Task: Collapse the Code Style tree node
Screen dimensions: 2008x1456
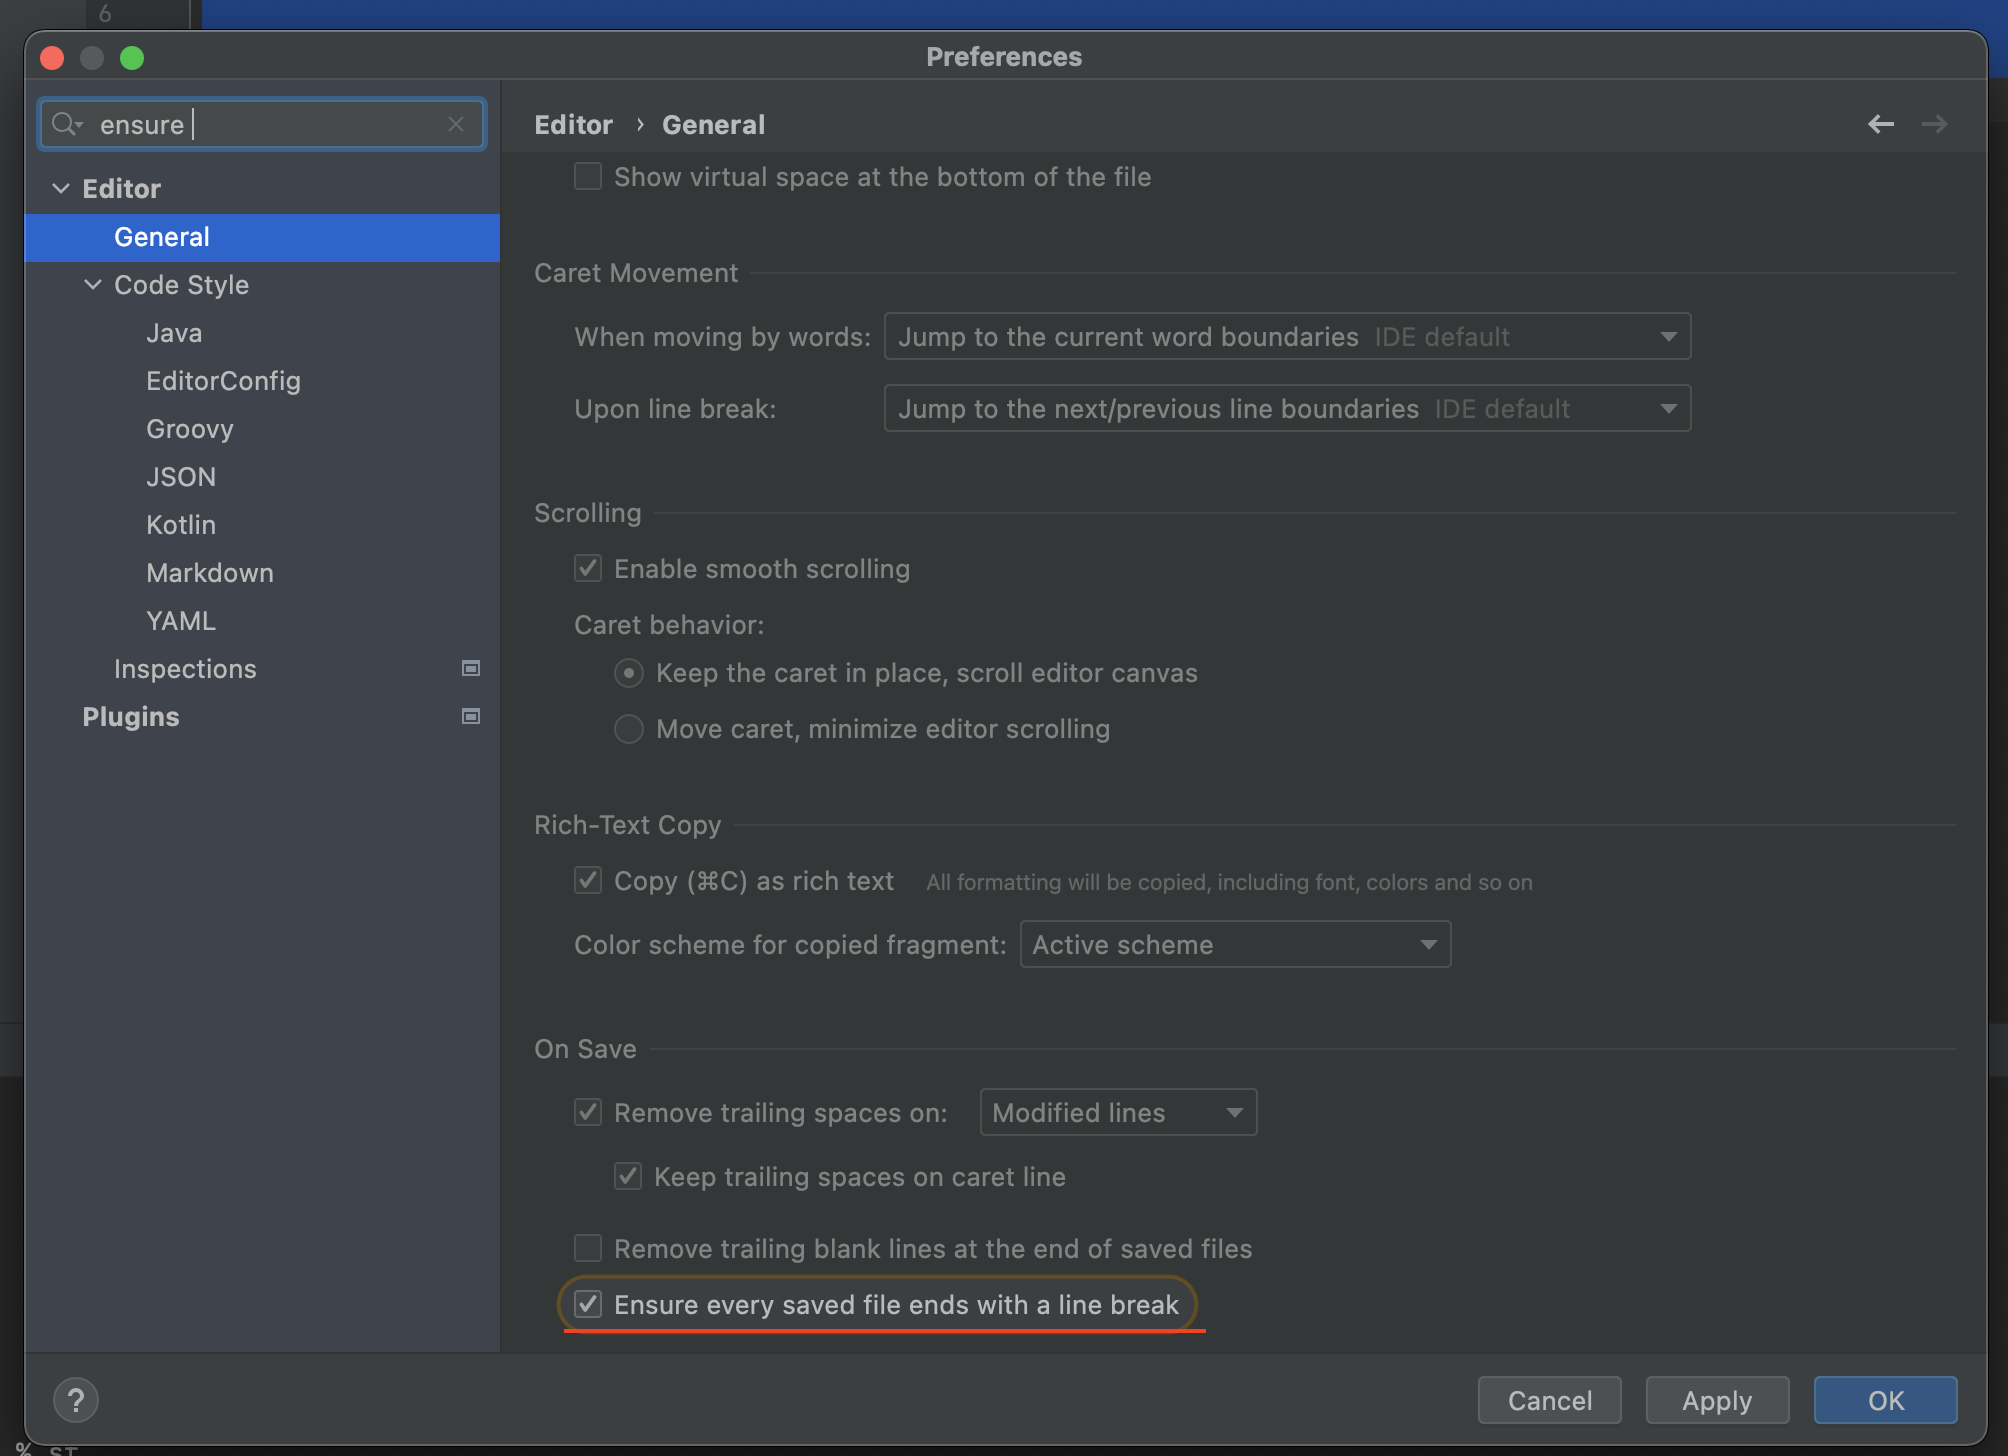Action: (93, 285)
